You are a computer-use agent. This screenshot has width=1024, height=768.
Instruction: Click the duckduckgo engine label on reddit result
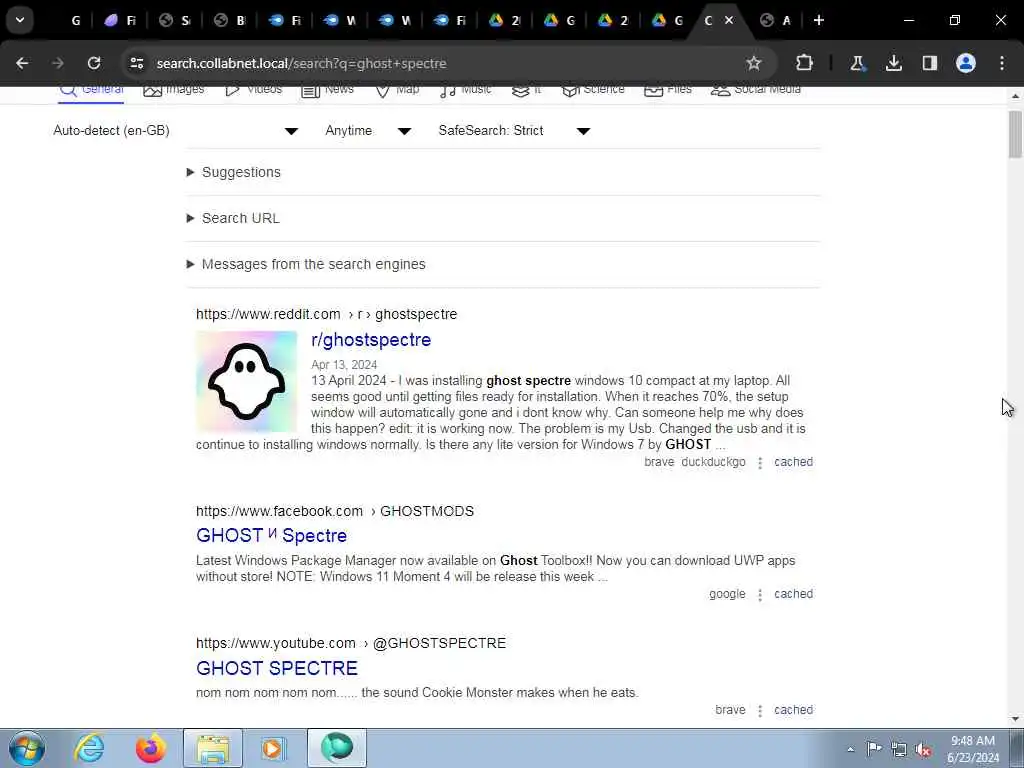click(x=713, y=462)
